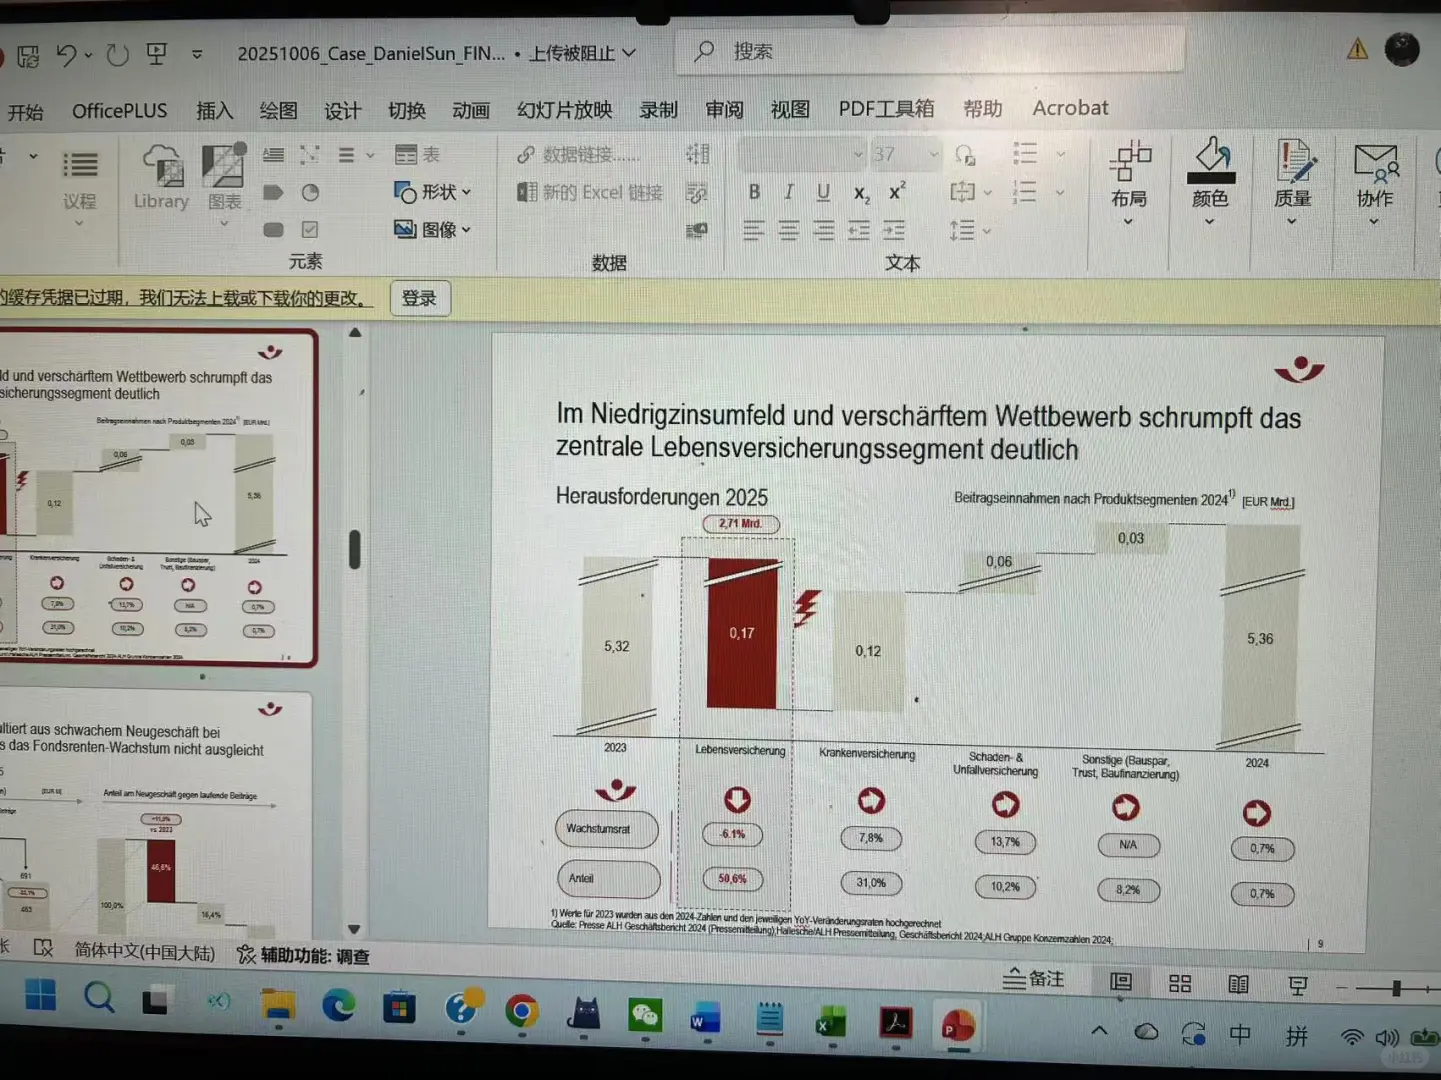Open Google Chrome from the taskbar

click(521, 1012)
